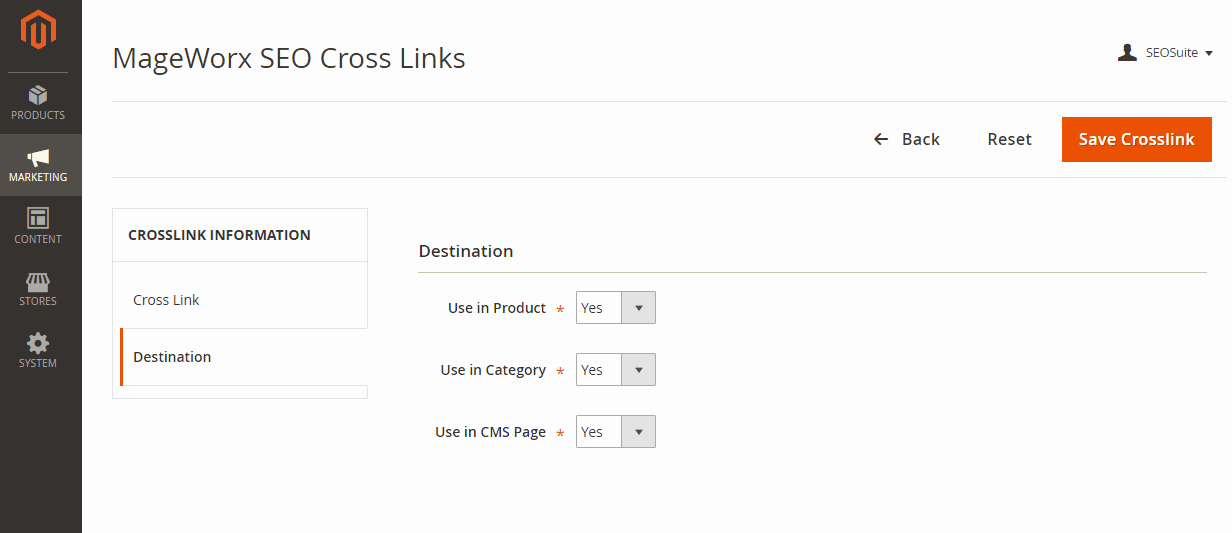Open the System gear icon
Screen dimensions: 1232x533
pyautogui.click(x=38, y=343)
